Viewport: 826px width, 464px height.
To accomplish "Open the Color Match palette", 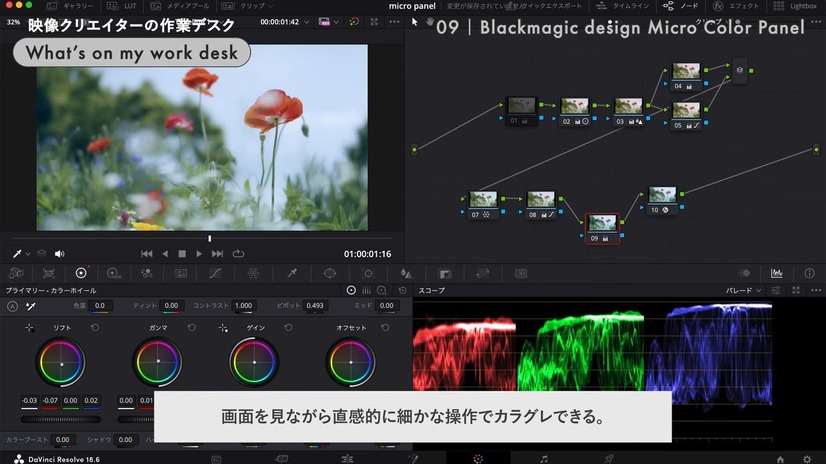I will click(48, 273).
